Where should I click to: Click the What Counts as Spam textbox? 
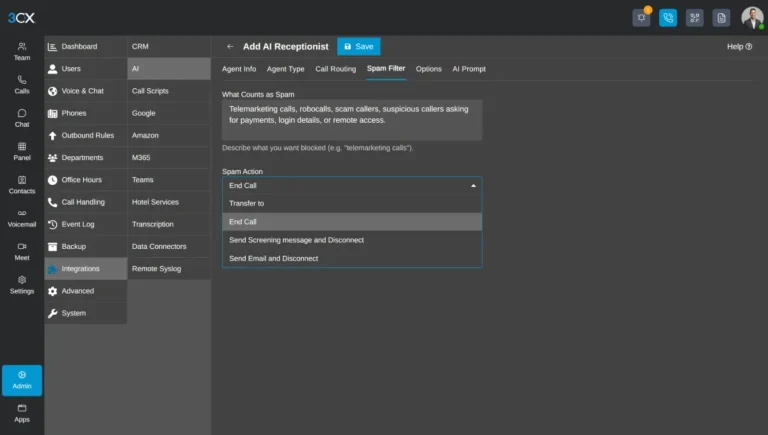click(x=352, y=120)
